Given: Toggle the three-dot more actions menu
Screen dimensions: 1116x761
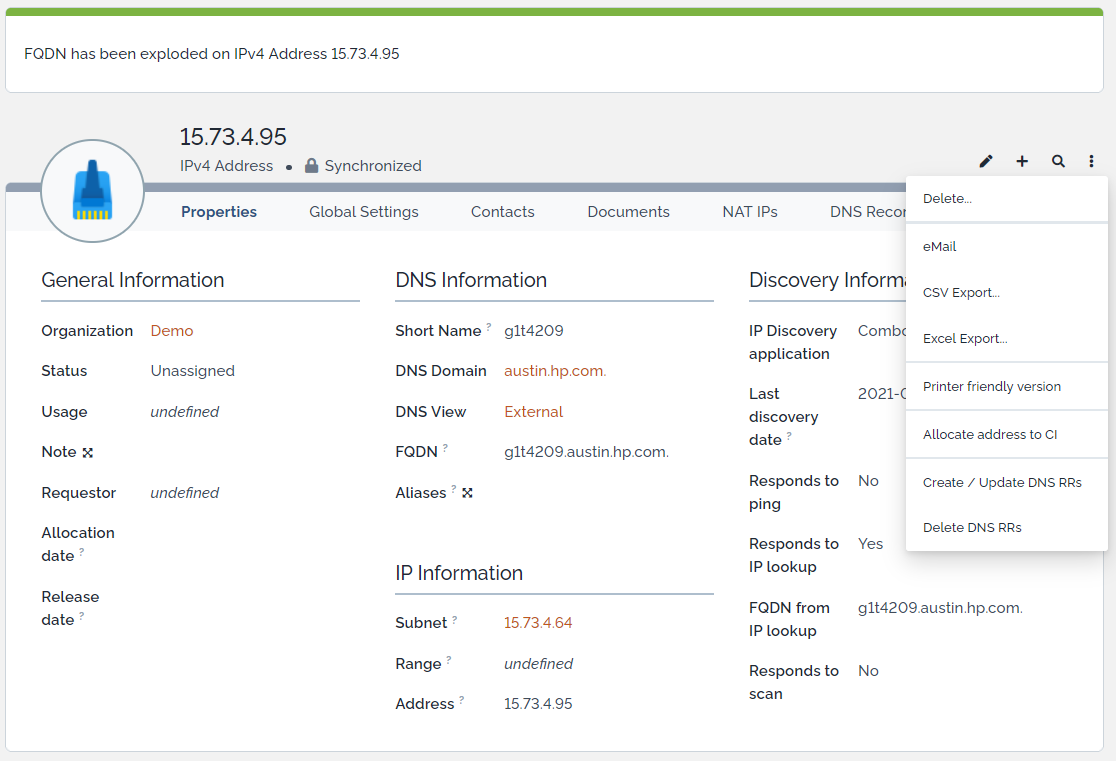Looking at the screenshot, I should click(1092, 161).
